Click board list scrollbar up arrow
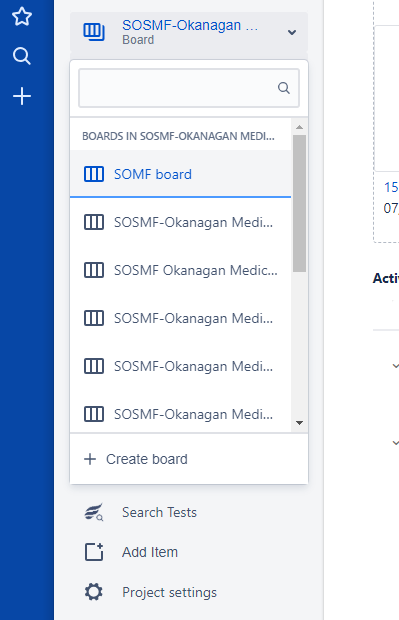Image resolution: width=399 pixels, height=620 pixels. 299,127
